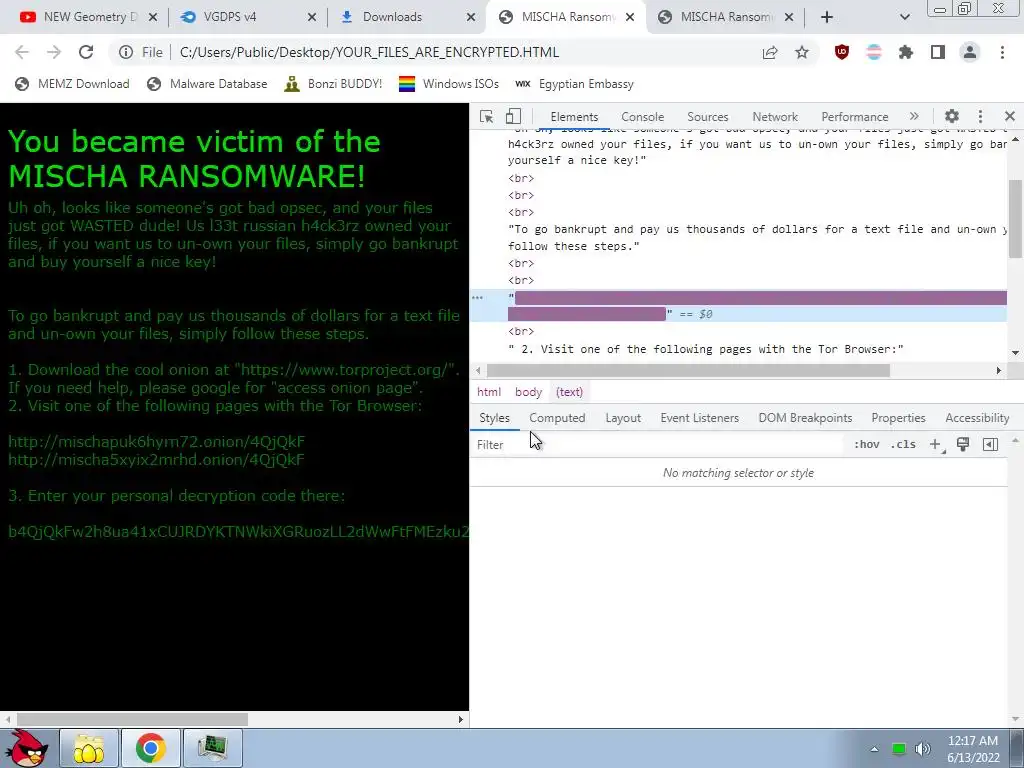Open the Accessibility pane tab
Image resolution: width=1024 pixels, height=768 pixels.
977,418
